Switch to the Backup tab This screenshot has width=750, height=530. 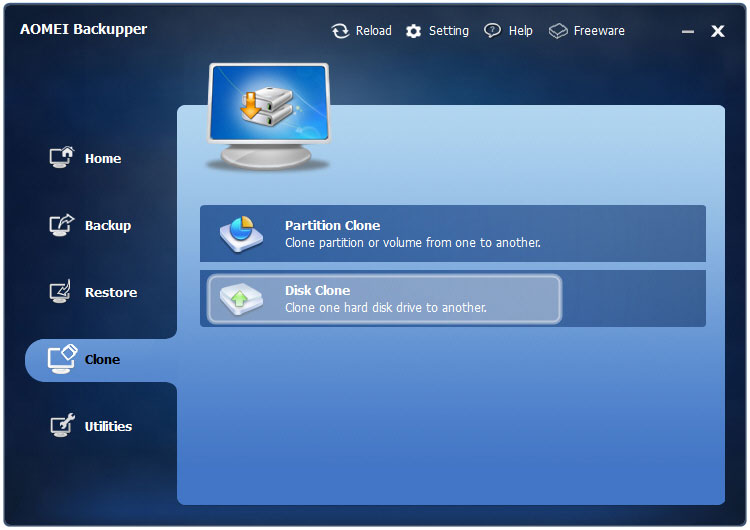point(108,225)
